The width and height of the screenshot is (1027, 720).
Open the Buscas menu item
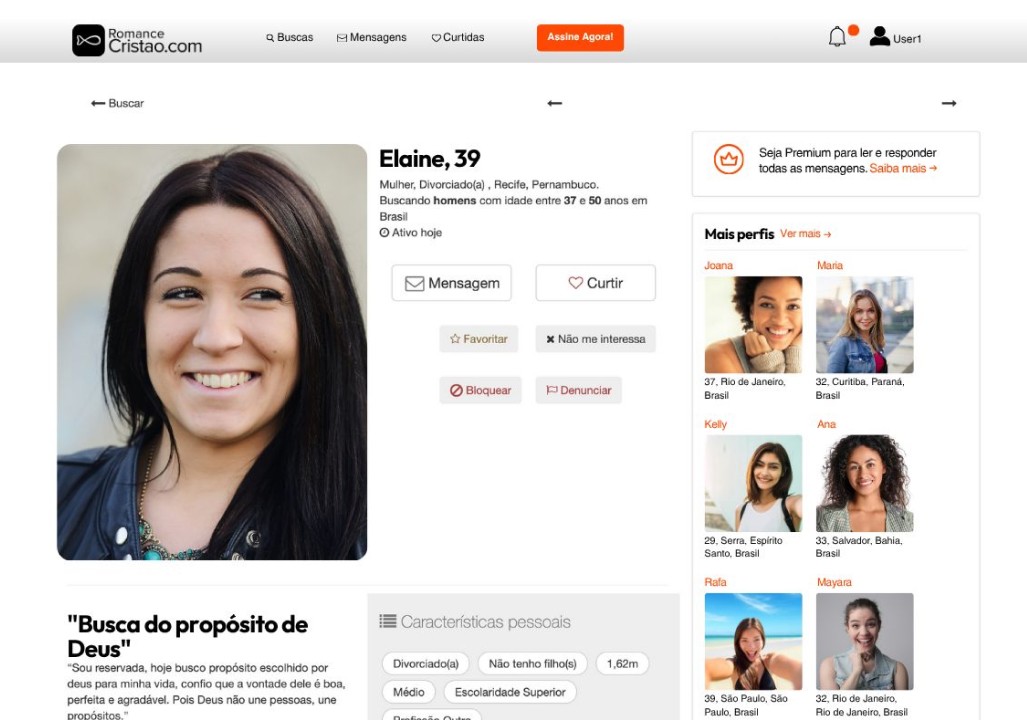289,37
